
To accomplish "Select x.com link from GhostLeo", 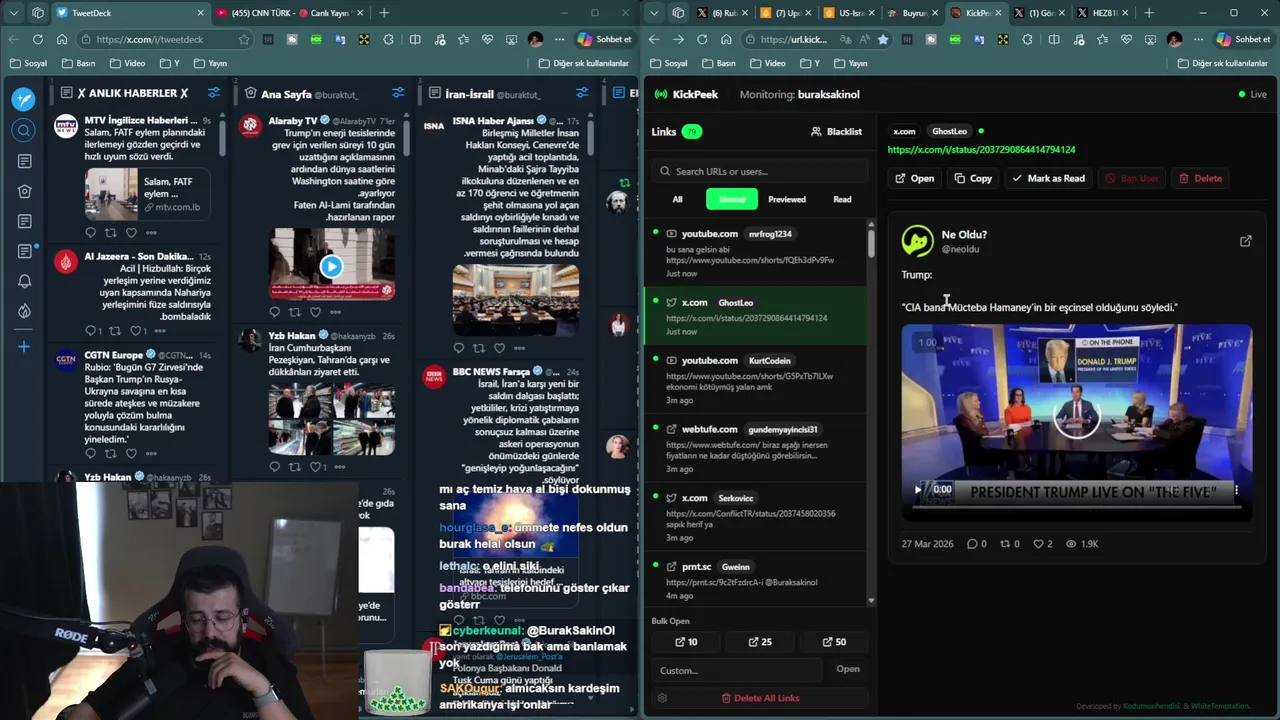I will pyautogui.click(x=756, y=316).
